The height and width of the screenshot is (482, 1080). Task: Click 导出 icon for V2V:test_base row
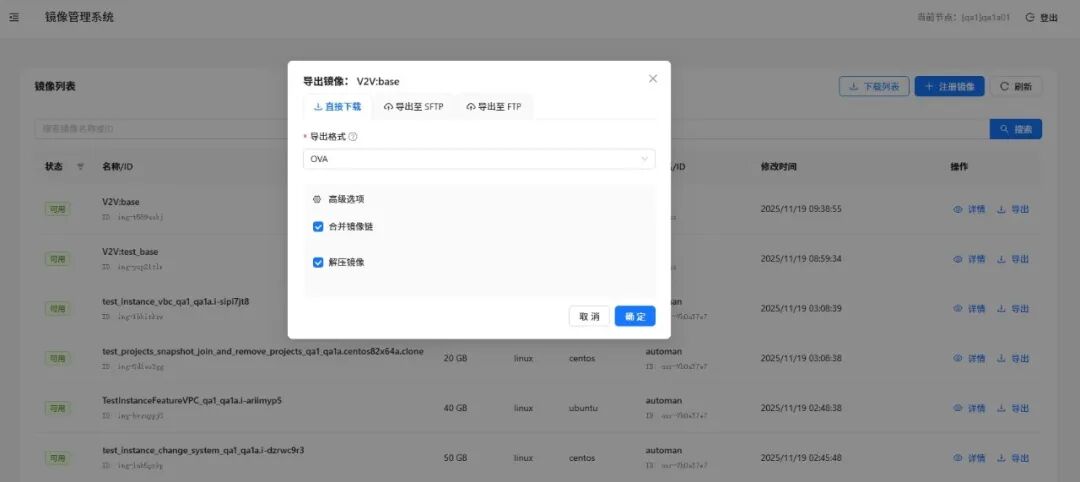coord(1002,258)
